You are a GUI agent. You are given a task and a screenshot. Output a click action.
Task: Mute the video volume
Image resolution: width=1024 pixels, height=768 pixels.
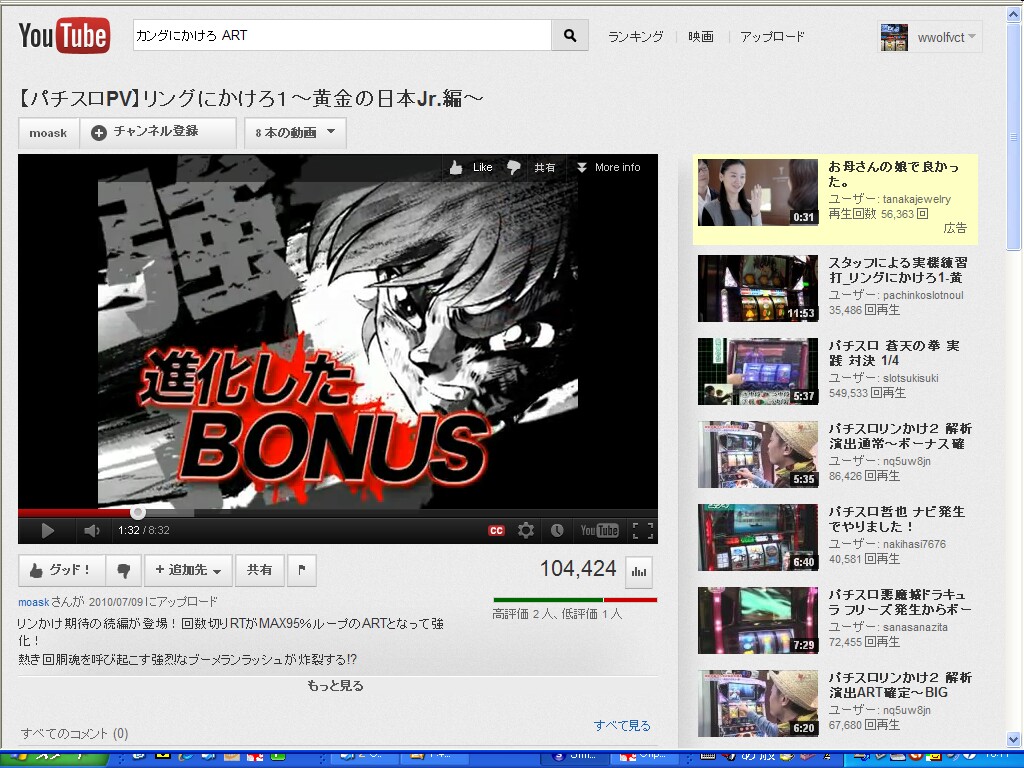tap(92, 530)
